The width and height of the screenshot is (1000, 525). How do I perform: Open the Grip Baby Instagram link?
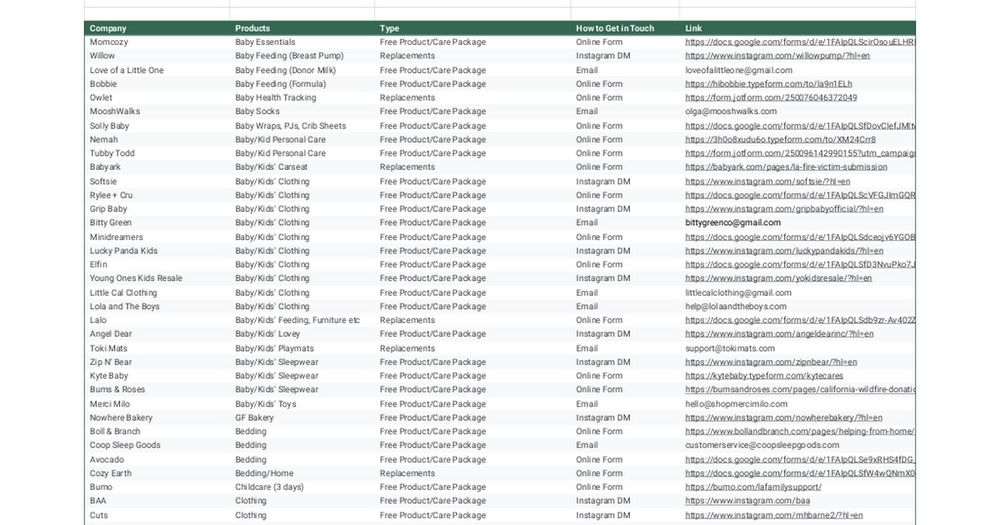(x=784, y=209)
